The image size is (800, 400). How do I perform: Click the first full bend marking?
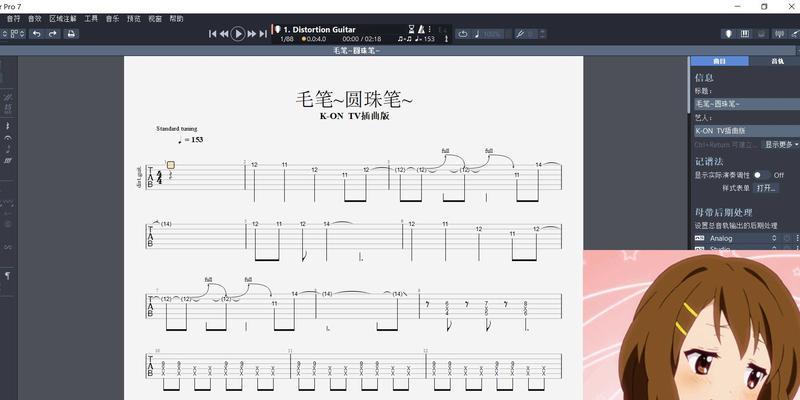point(445,151)
